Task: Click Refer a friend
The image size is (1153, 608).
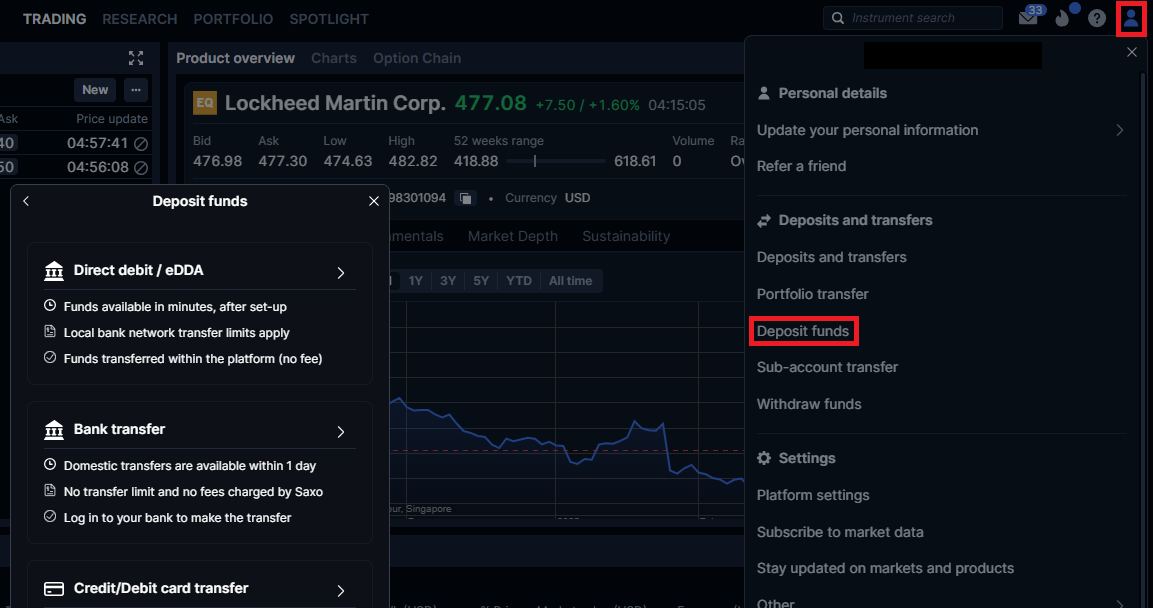Action: coord(802,166)
